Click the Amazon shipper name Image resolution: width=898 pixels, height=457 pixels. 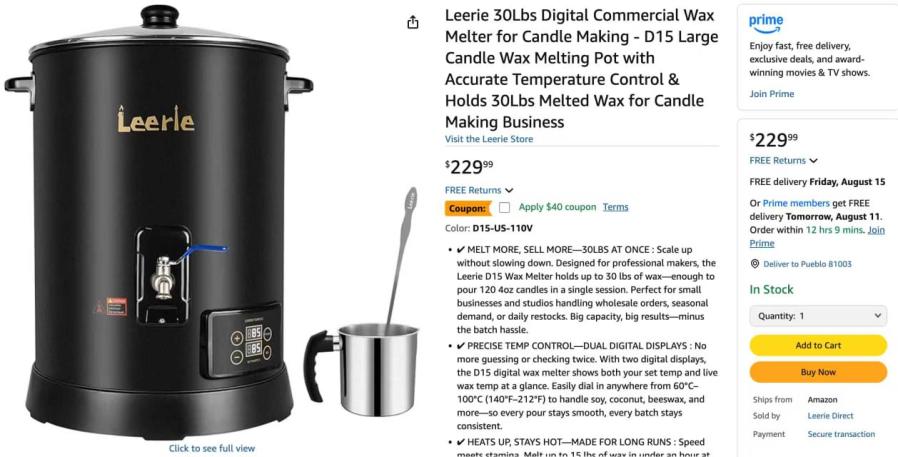[x=822, y=400]
